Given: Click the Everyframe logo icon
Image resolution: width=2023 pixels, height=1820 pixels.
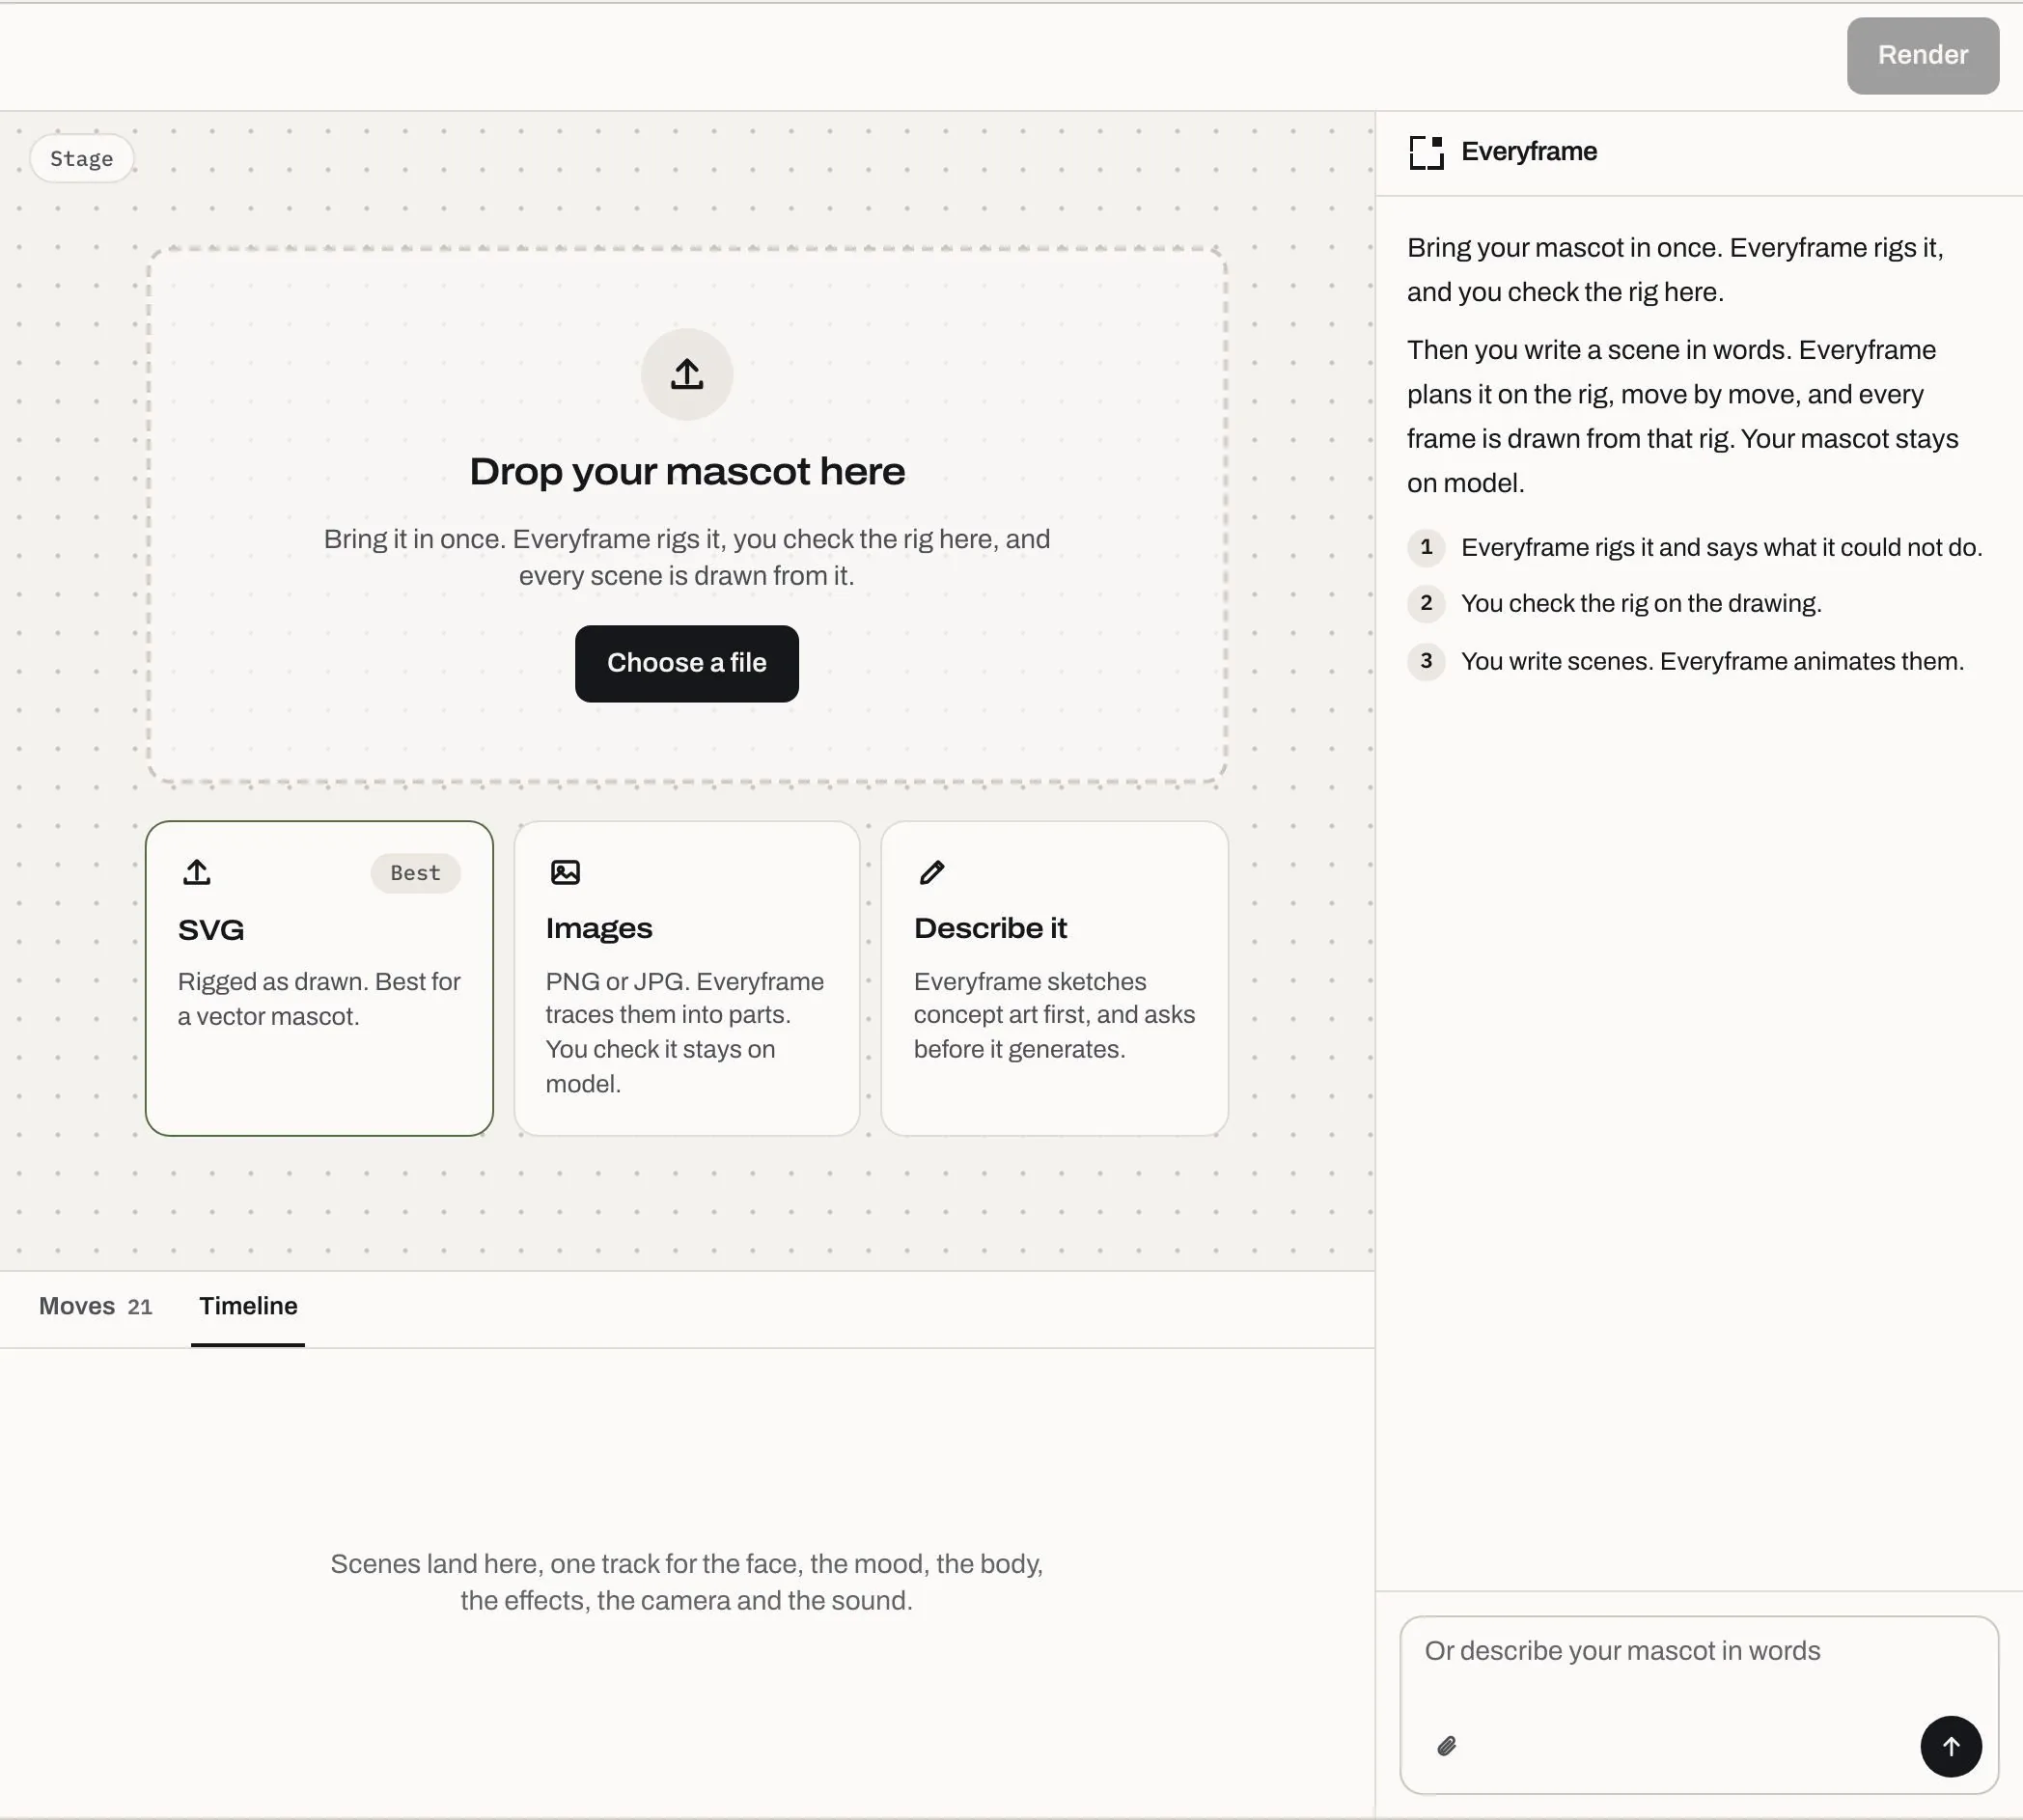Looking at the screenshot, I should [1426, 152].
